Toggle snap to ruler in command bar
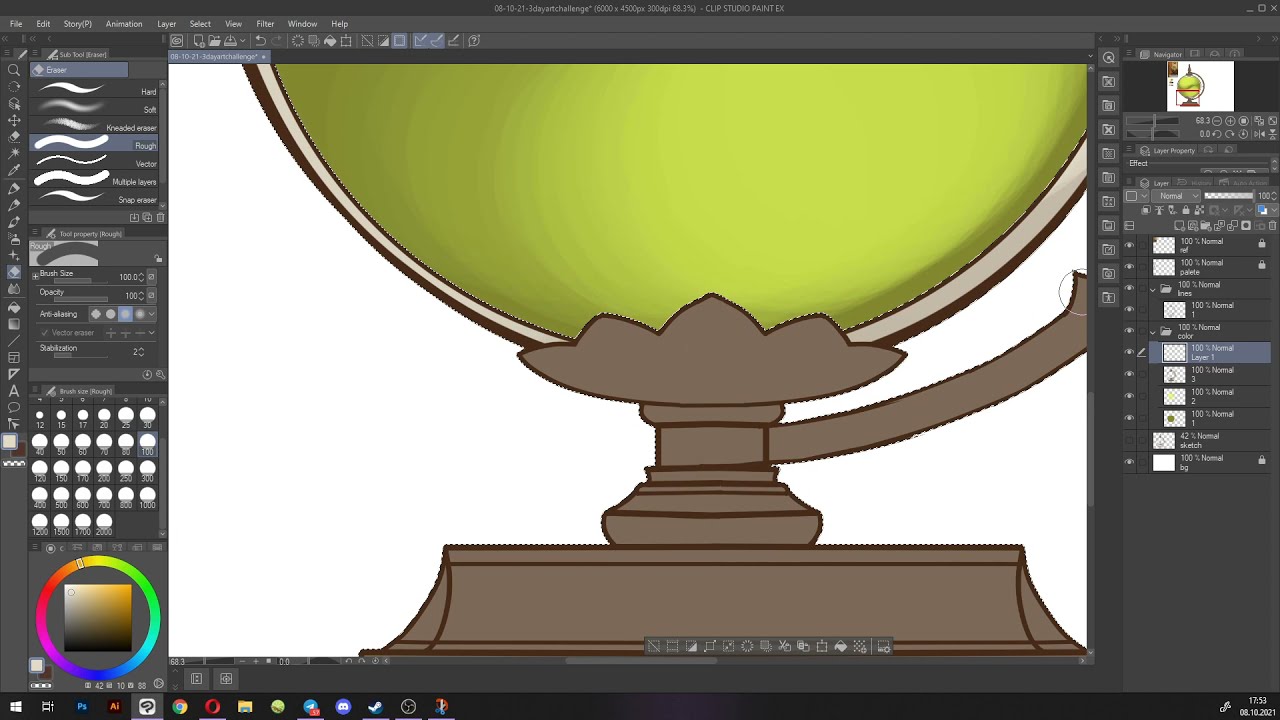This screenshot has width=1280, height=720. [x=420, y=41]
